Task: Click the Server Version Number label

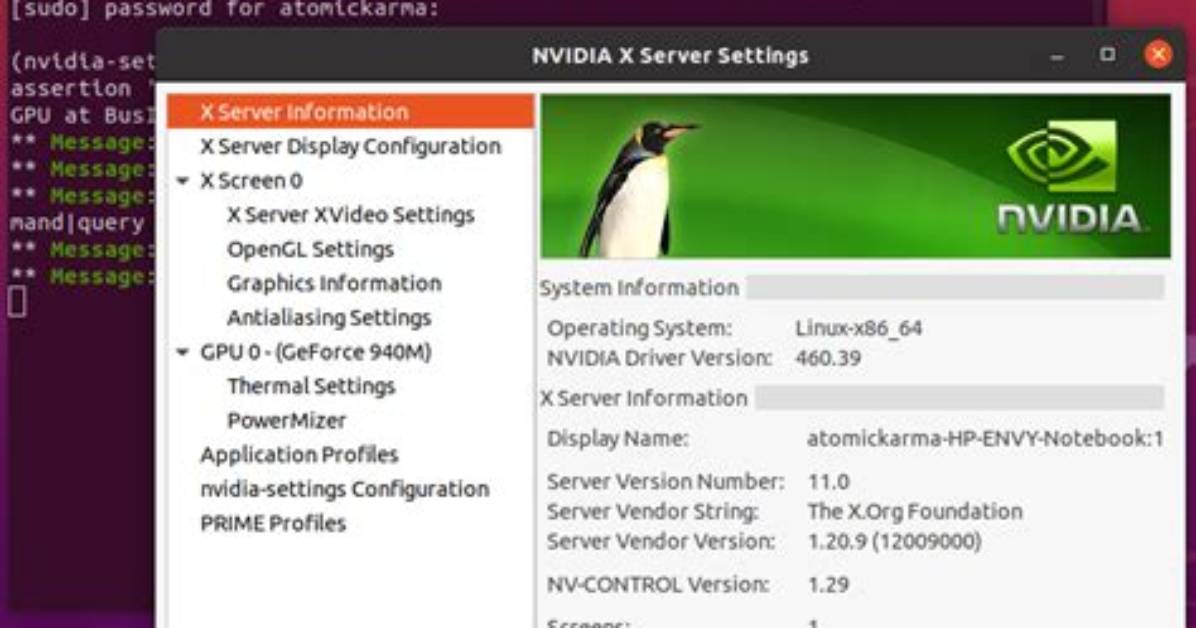Action: point(665,481)
